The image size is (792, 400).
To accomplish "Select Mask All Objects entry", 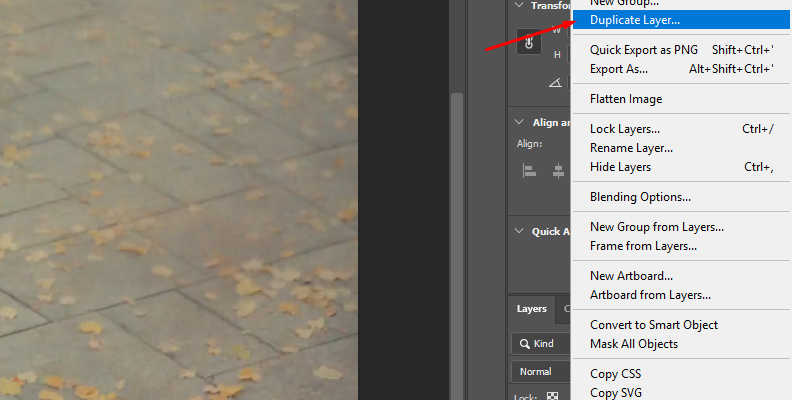I will (682, 344).
